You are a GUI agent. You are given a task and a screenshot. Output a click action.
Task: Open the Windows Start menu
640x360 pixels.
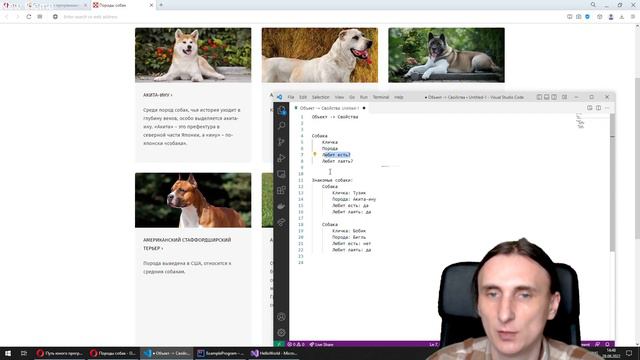tap(8, 353)
